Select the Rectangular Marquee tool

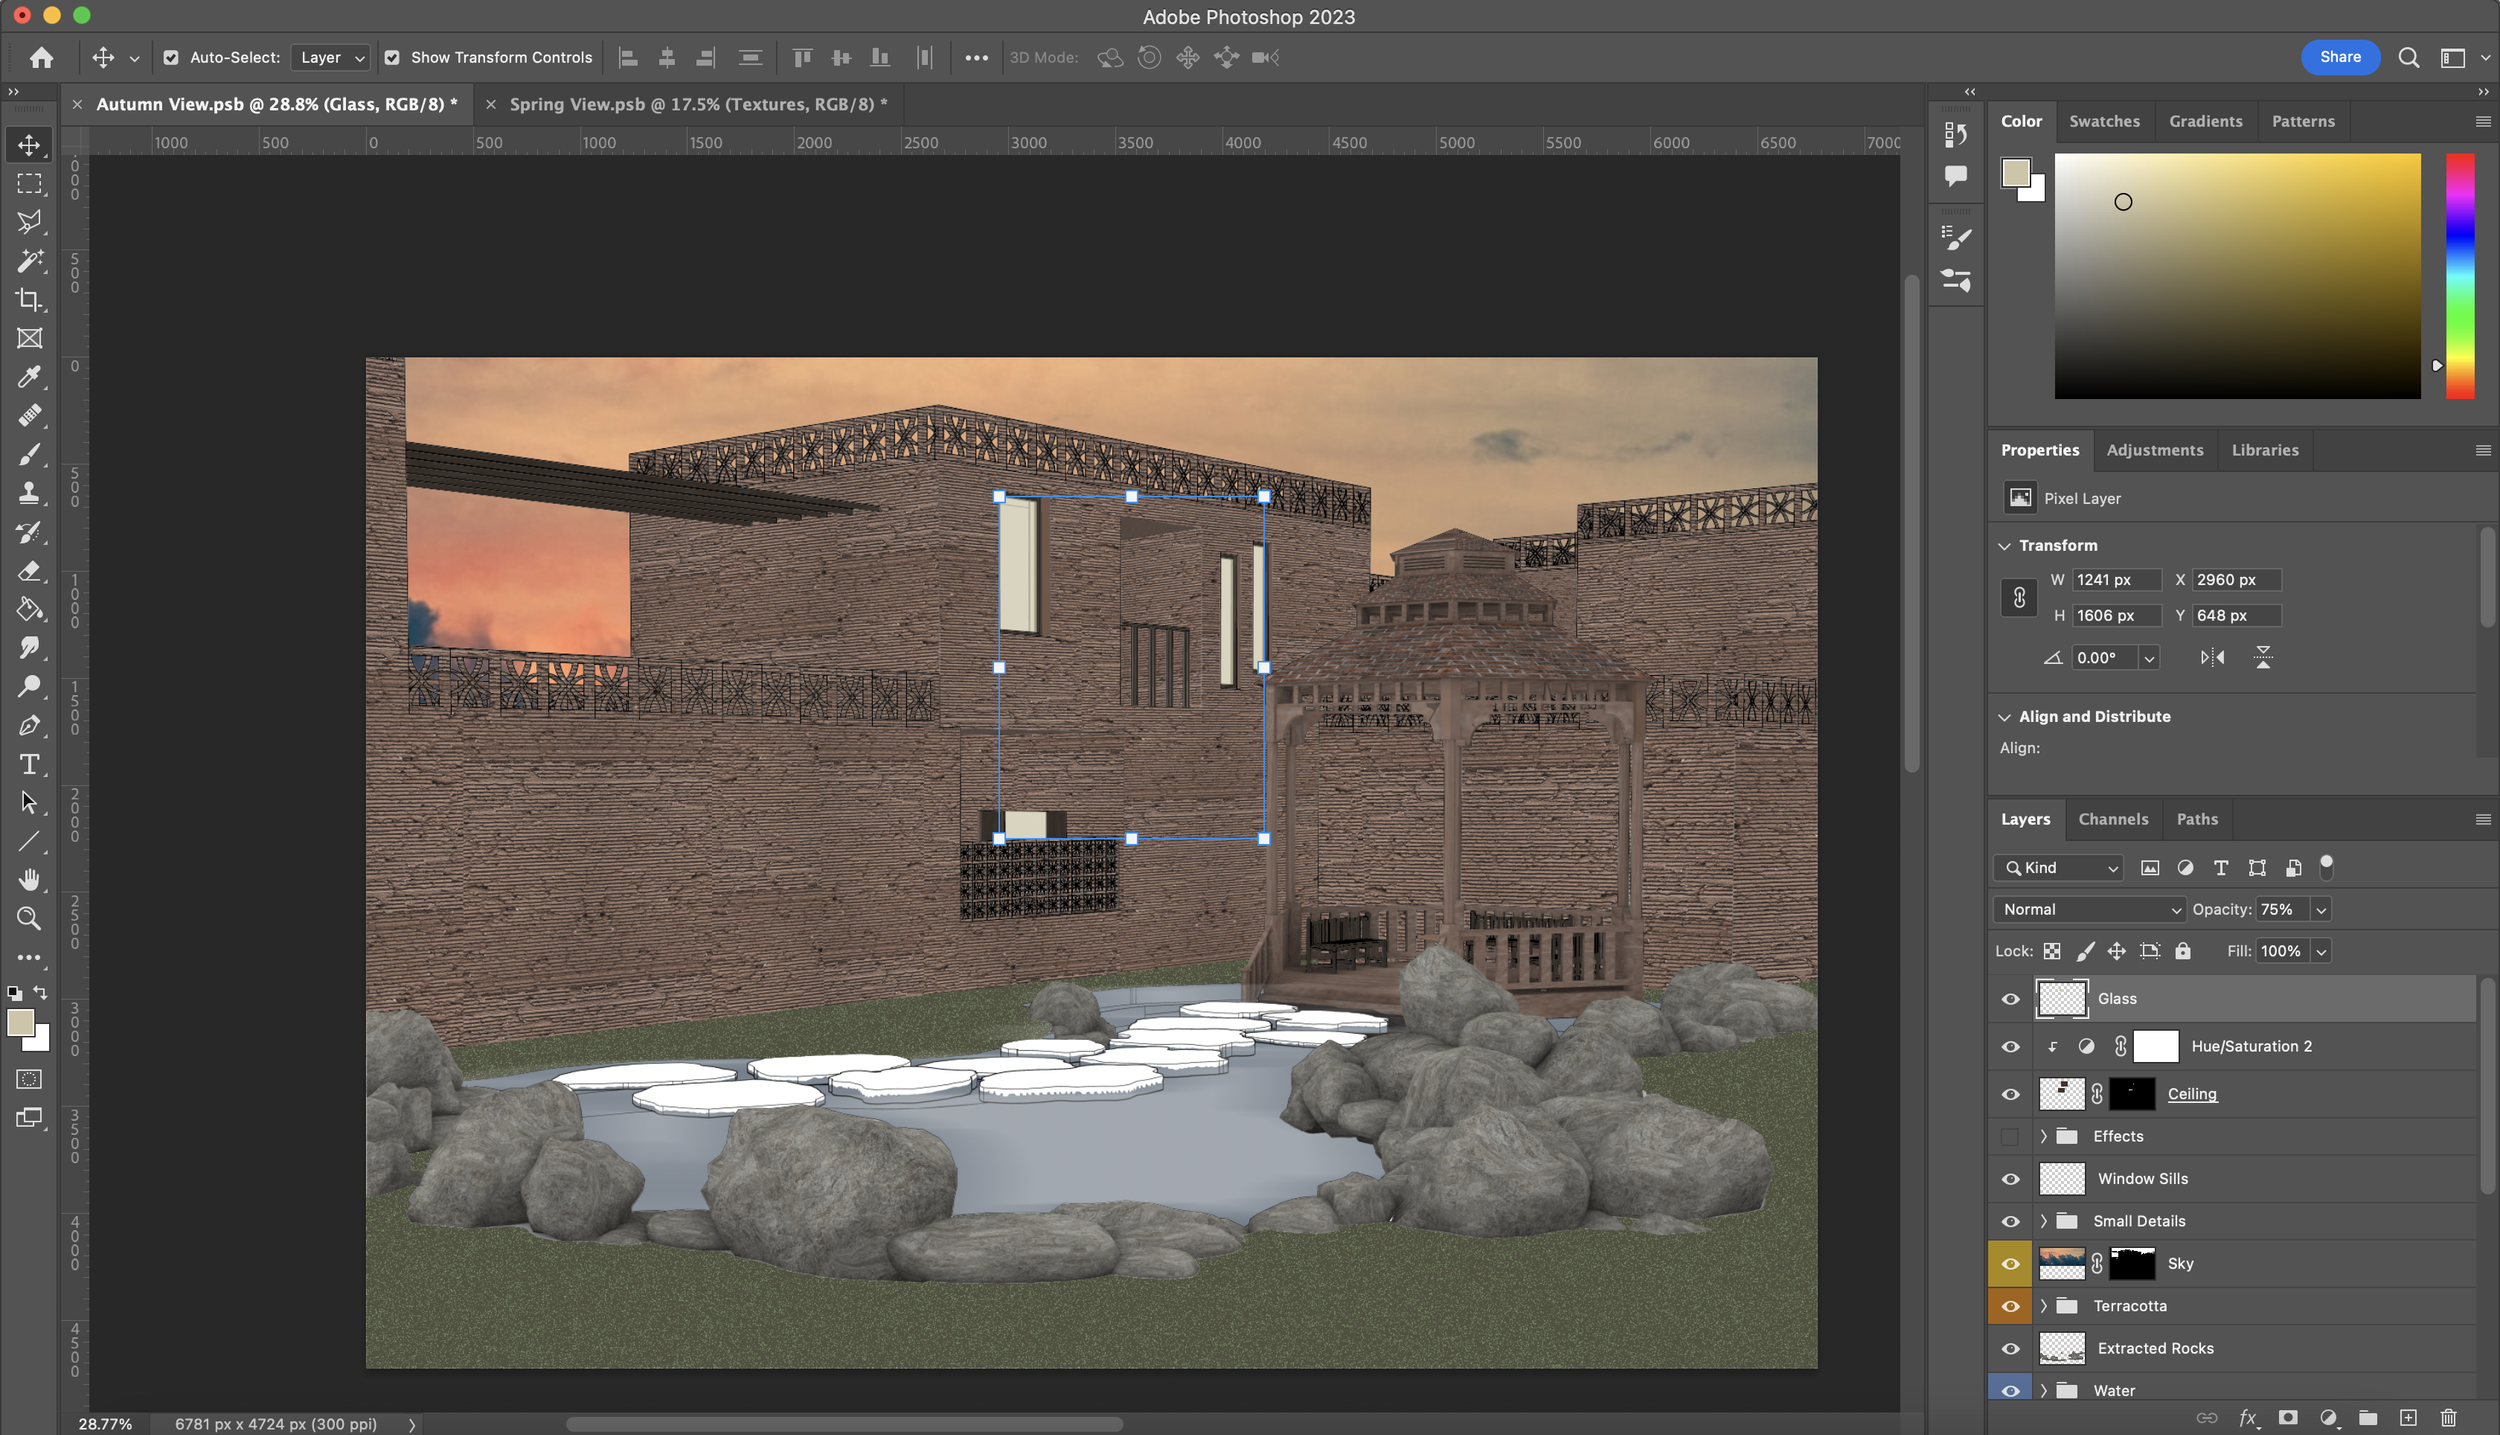coord(29,184)
